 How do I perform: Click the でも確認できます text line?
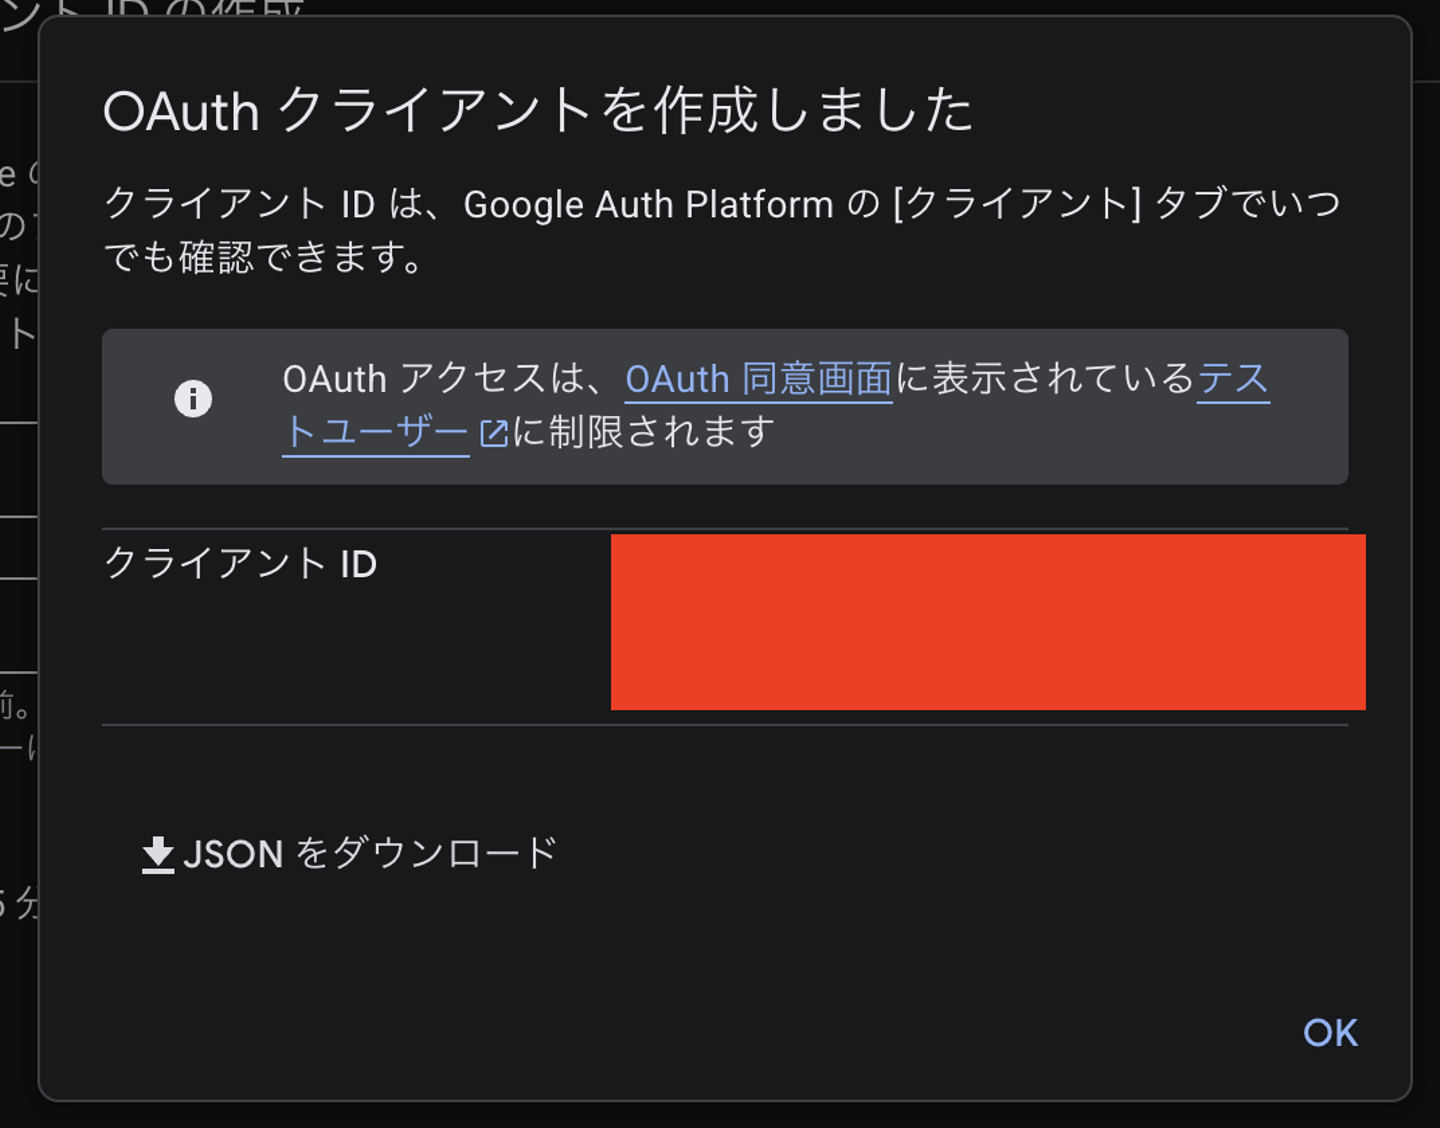tap(264, 258)
